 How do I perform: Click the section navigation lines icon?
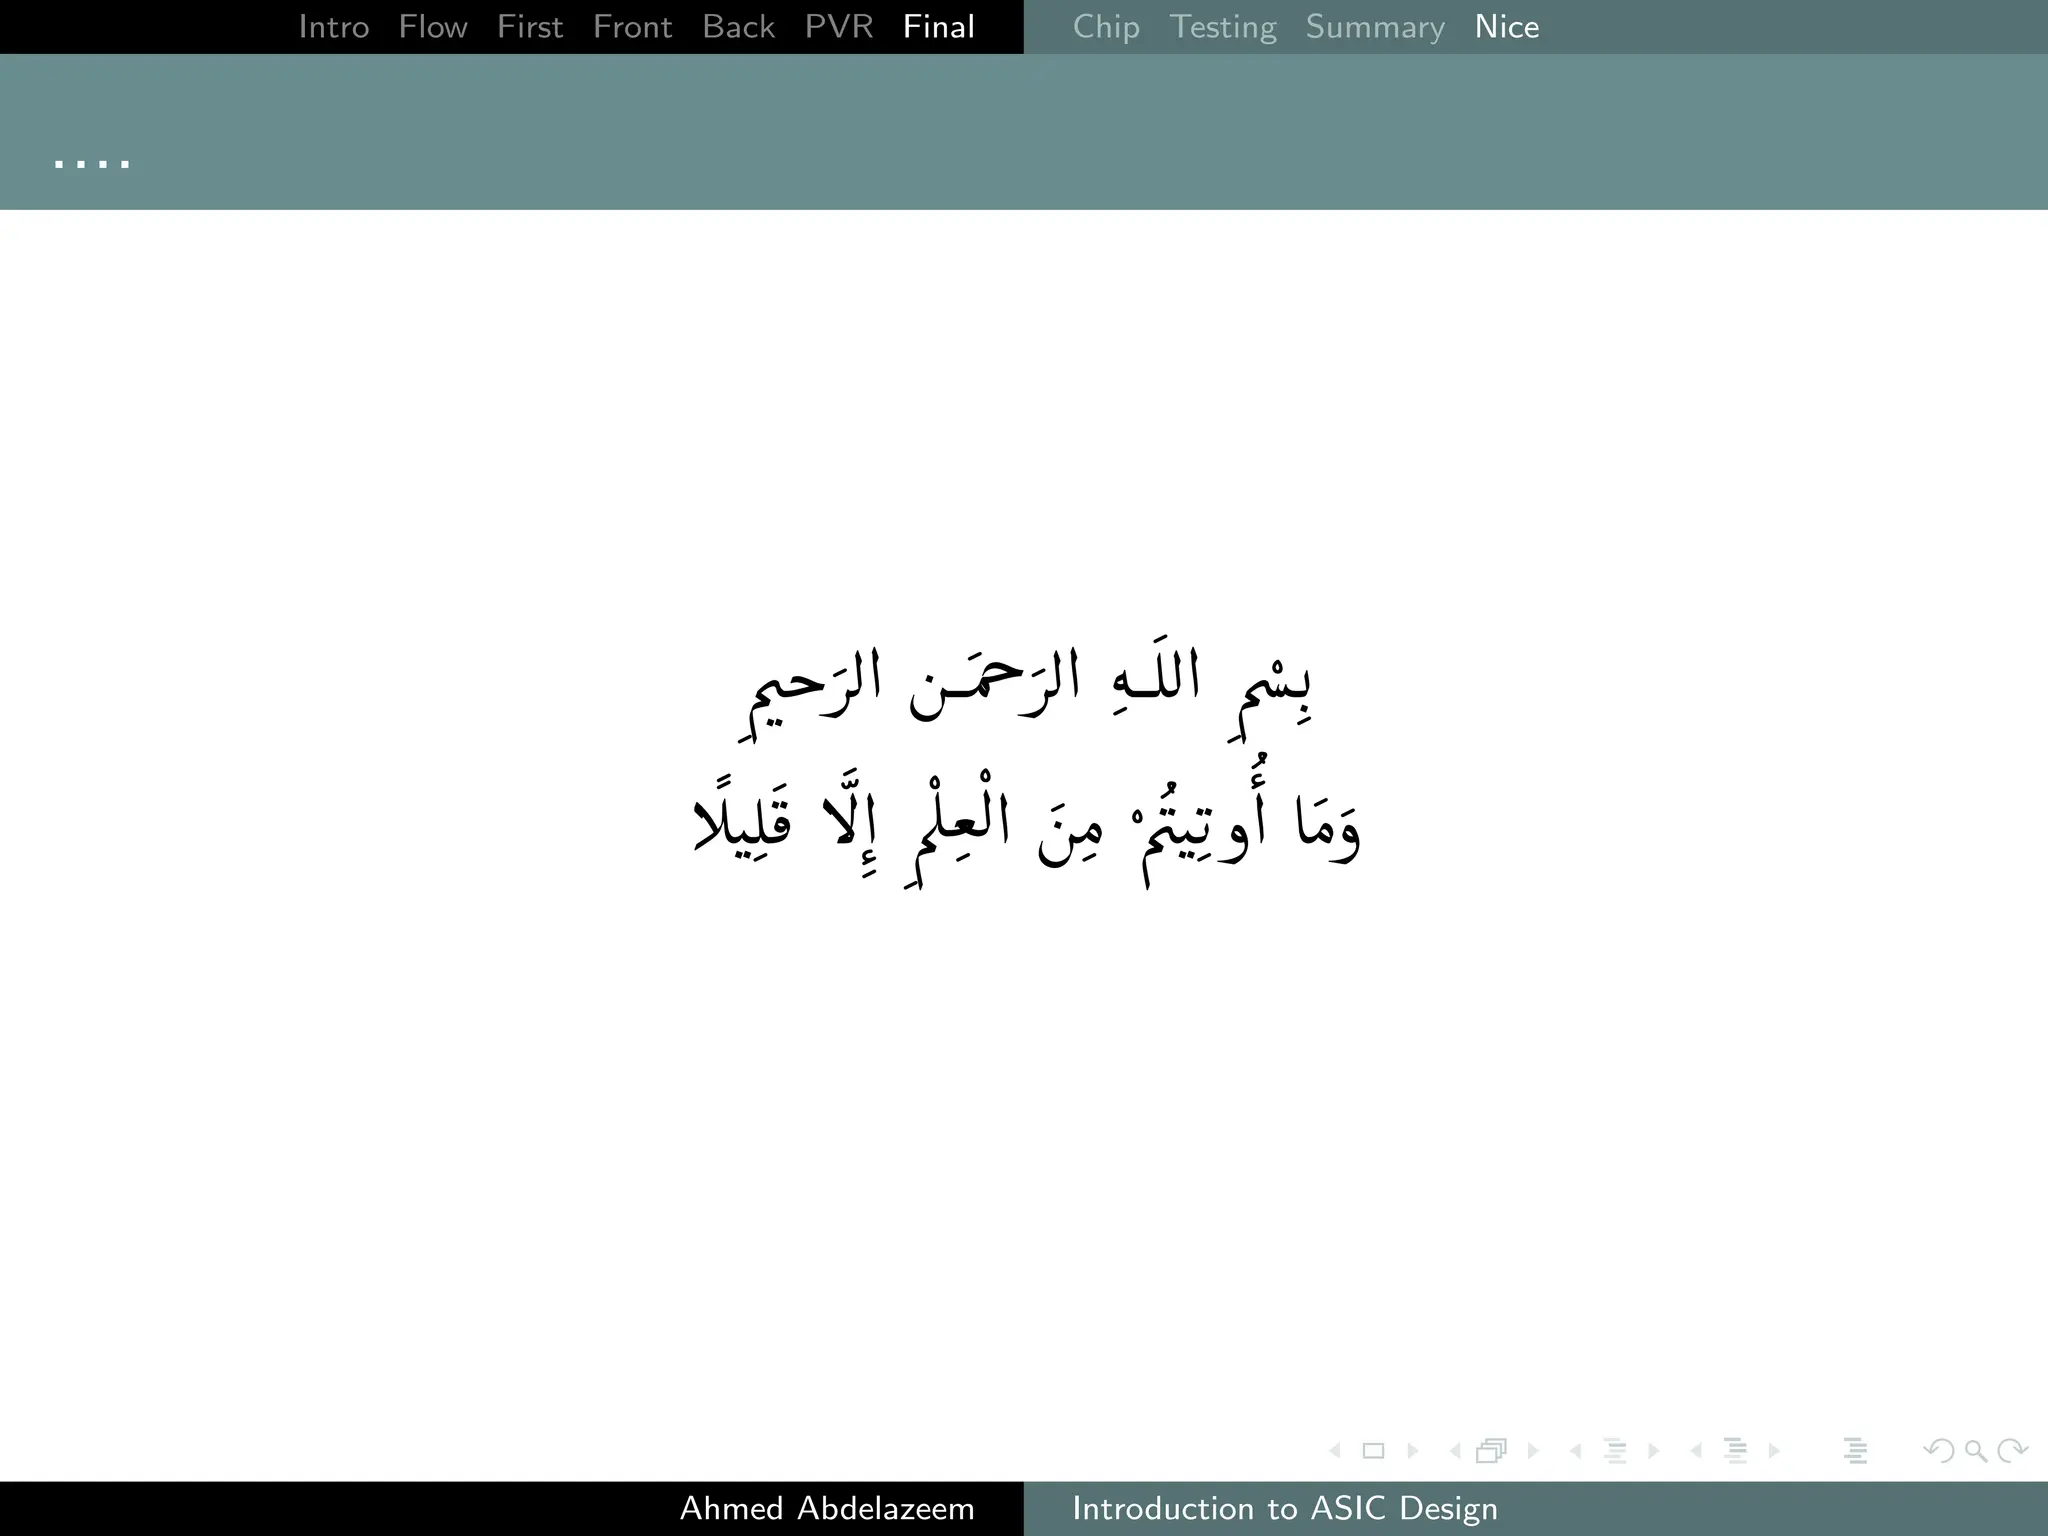tap(1735, 1451)
